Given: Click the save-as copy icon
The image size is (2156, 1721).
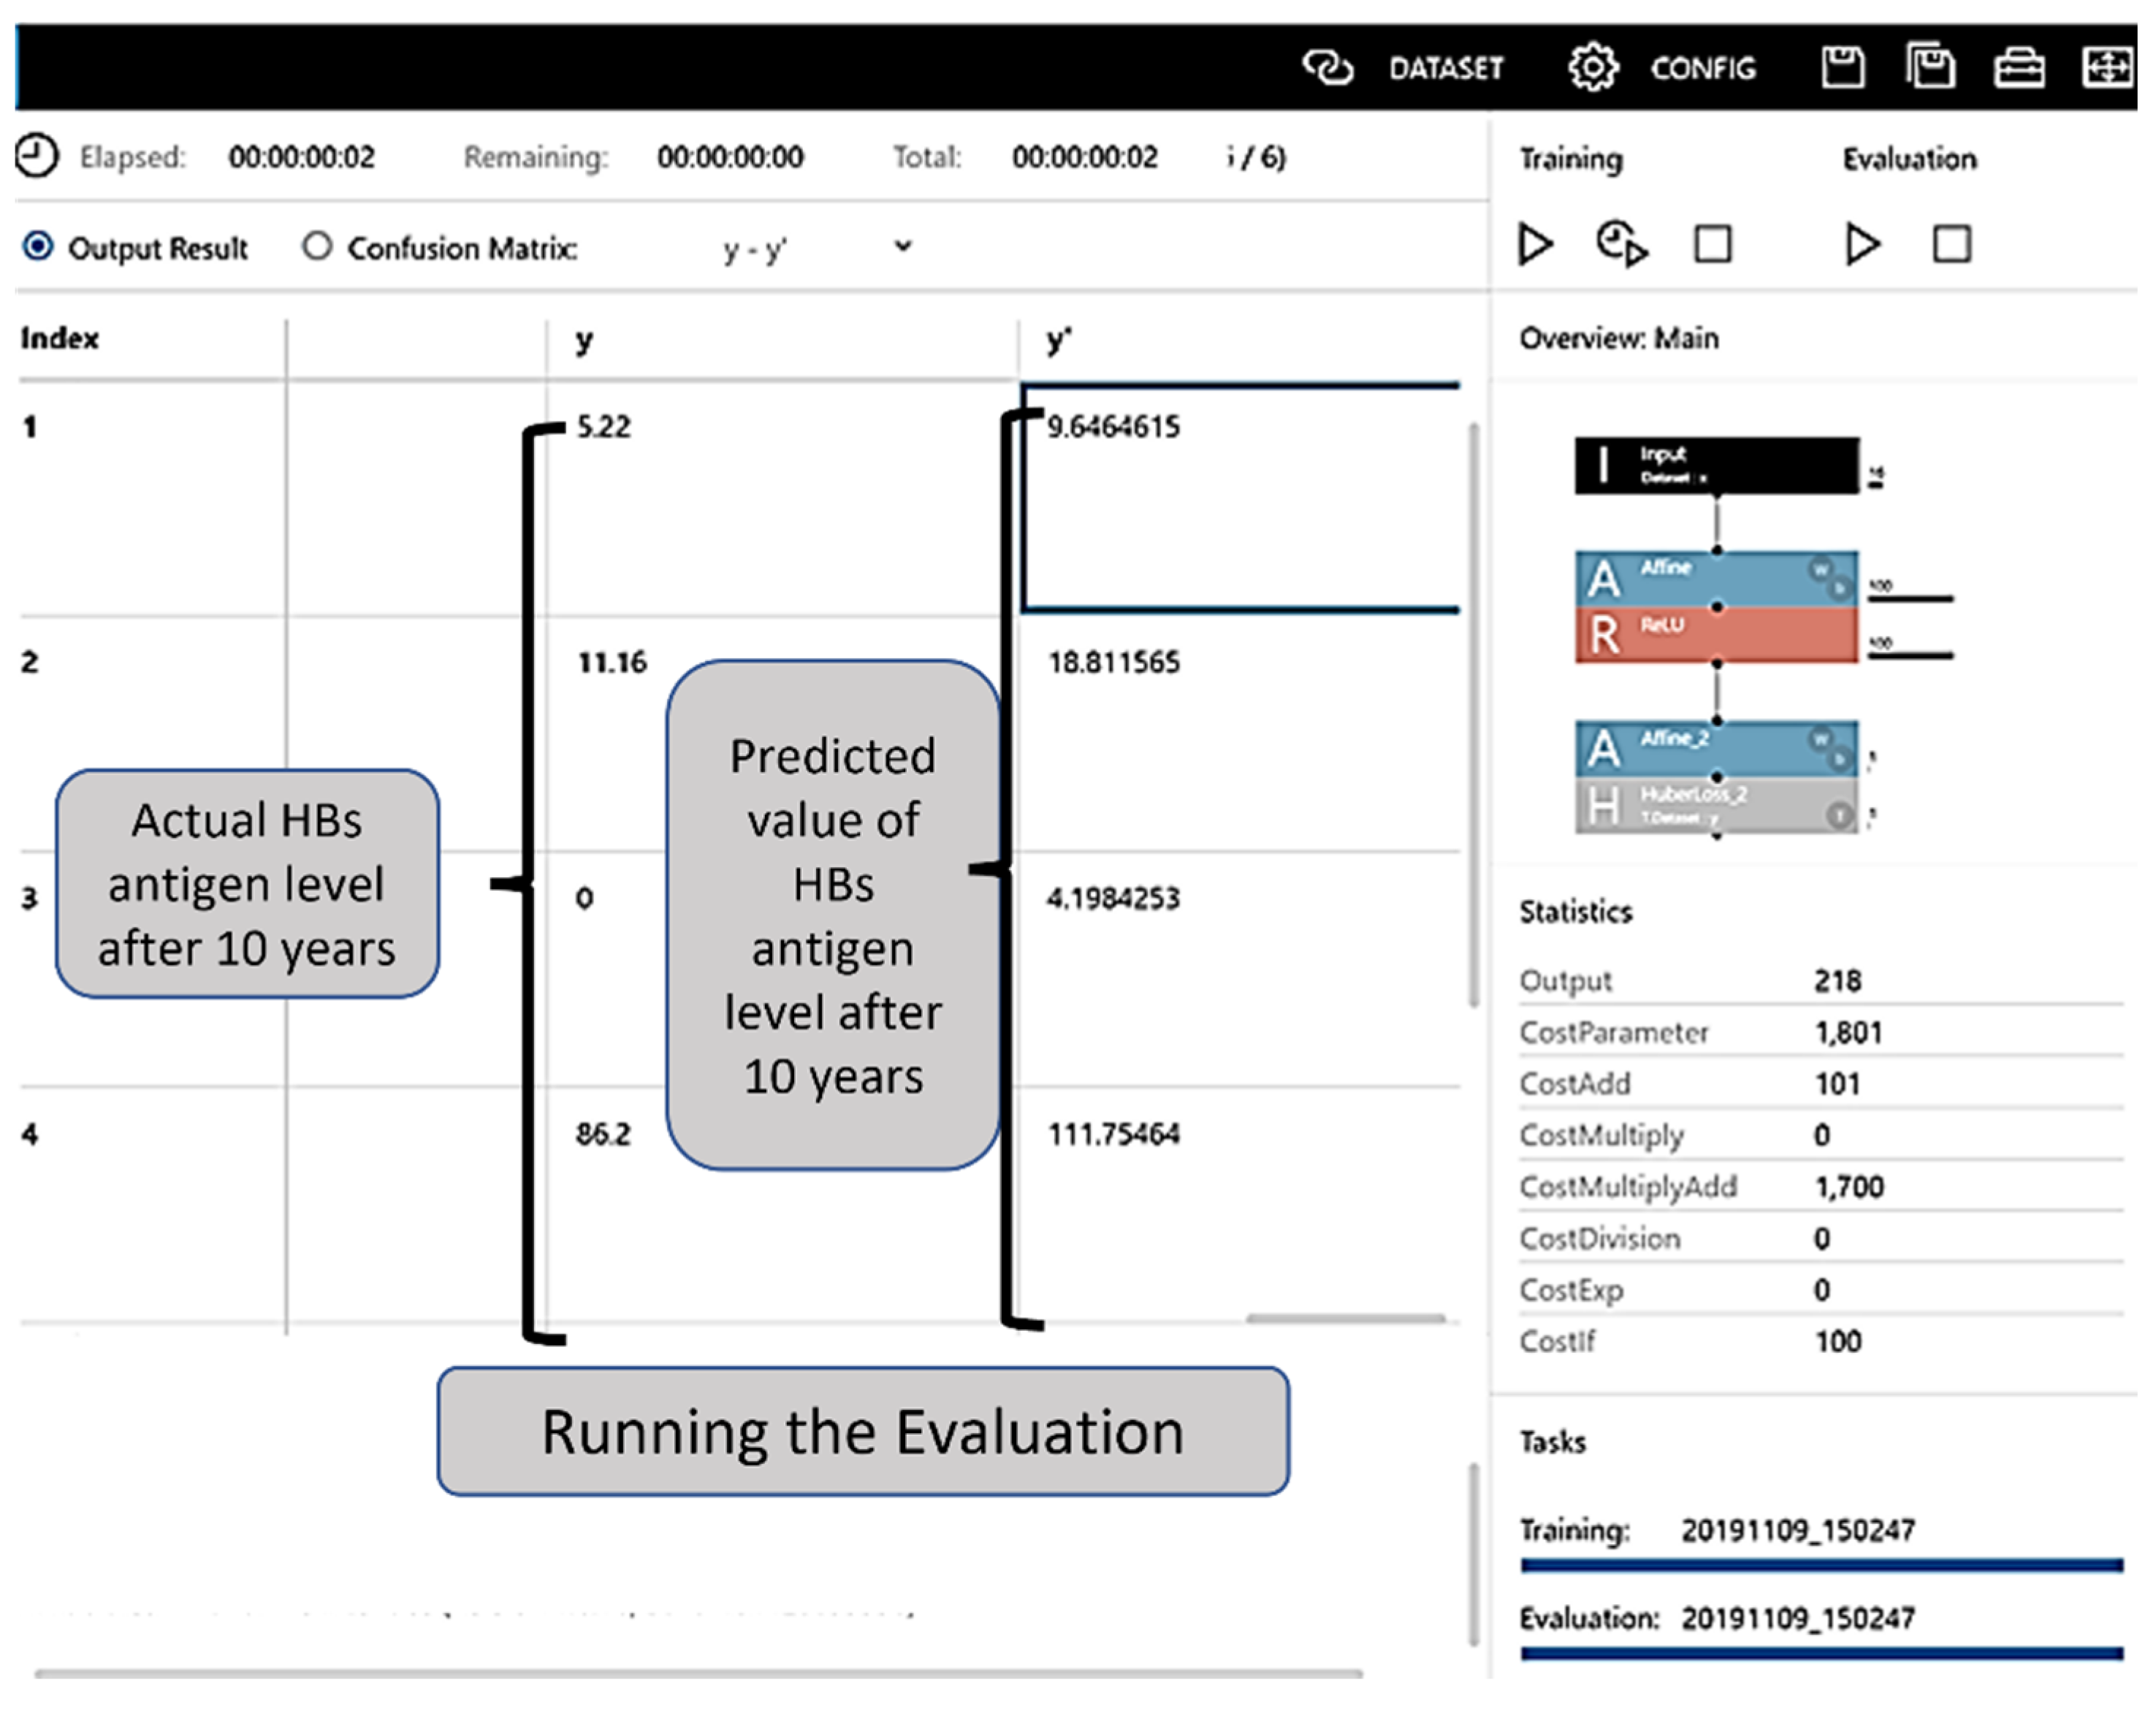Looking at the screenshot, I should 1930,68.
